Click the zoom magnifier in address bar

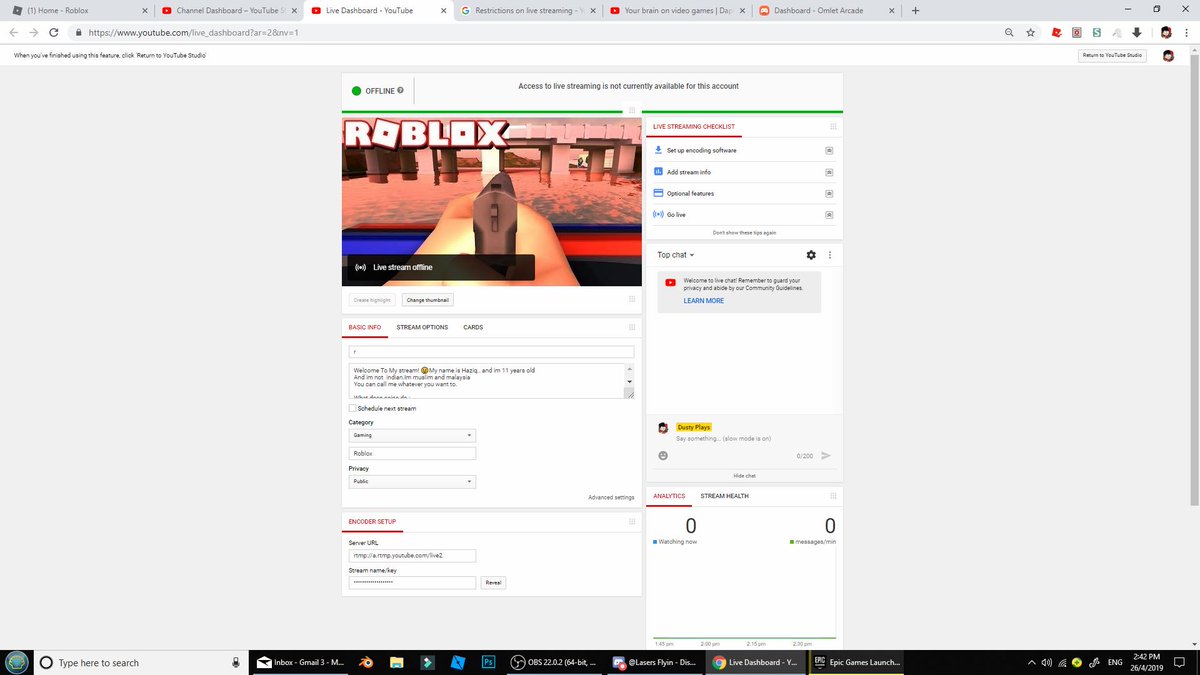1010,32
